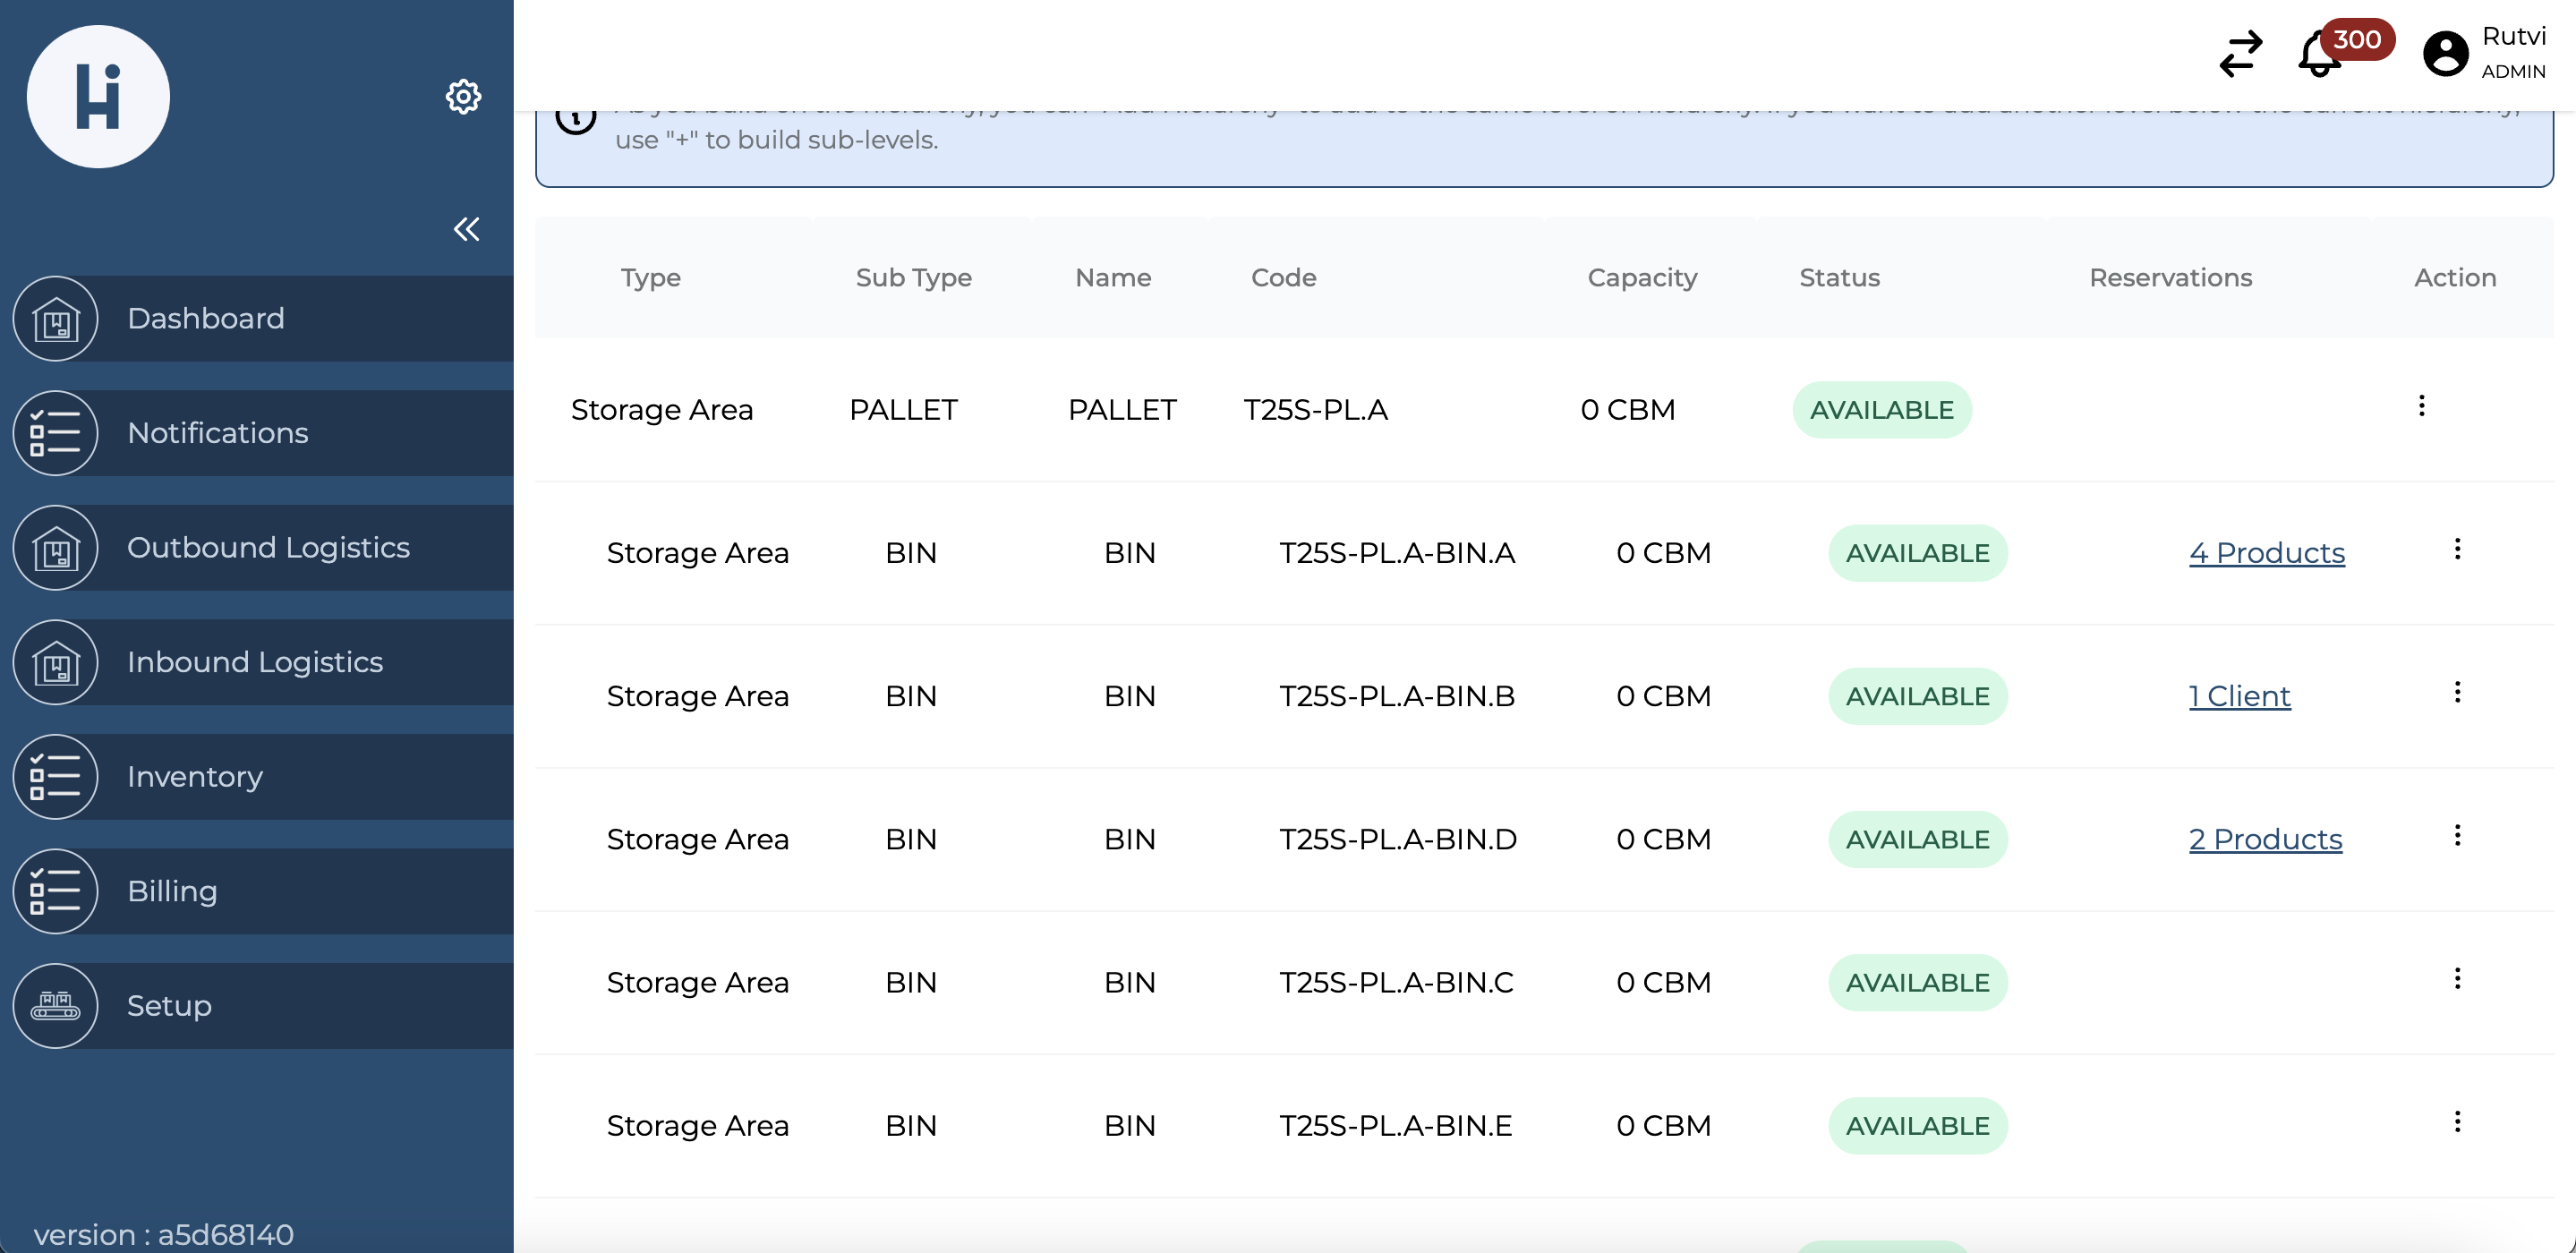The image size is (2576, 1253).
Task: Open the 2 Products link for BIN.D
Action: pyautogui.click(x=2265, y=840)
